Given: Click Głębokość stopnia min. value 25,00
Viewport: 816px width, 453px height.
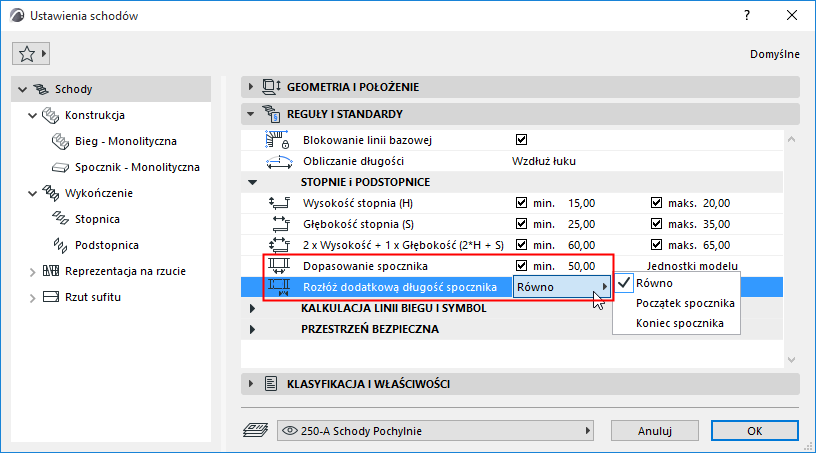Looking at the screenshot, I should click(581, 224).
